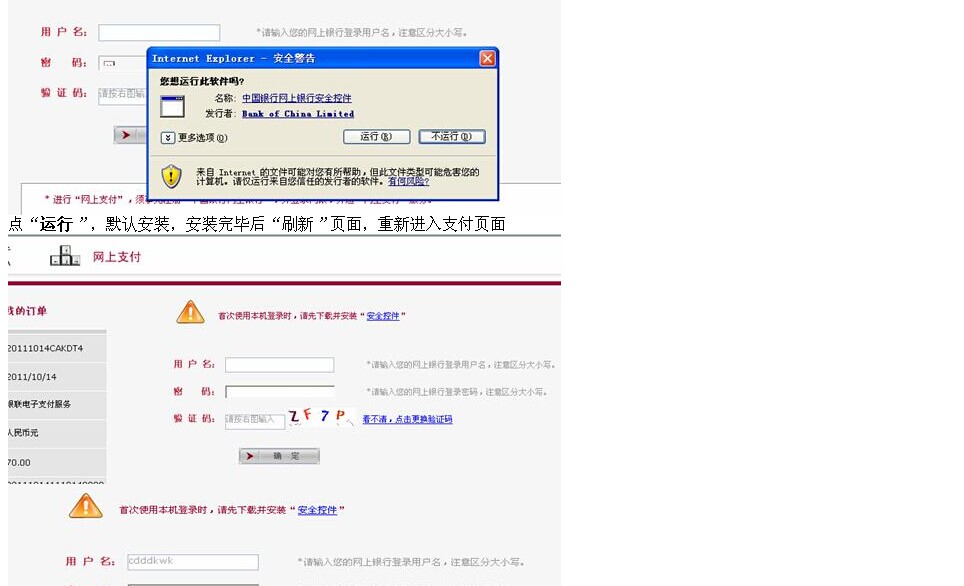Click the 有何风险? link

pyautogui.click(x=408, y=182)
